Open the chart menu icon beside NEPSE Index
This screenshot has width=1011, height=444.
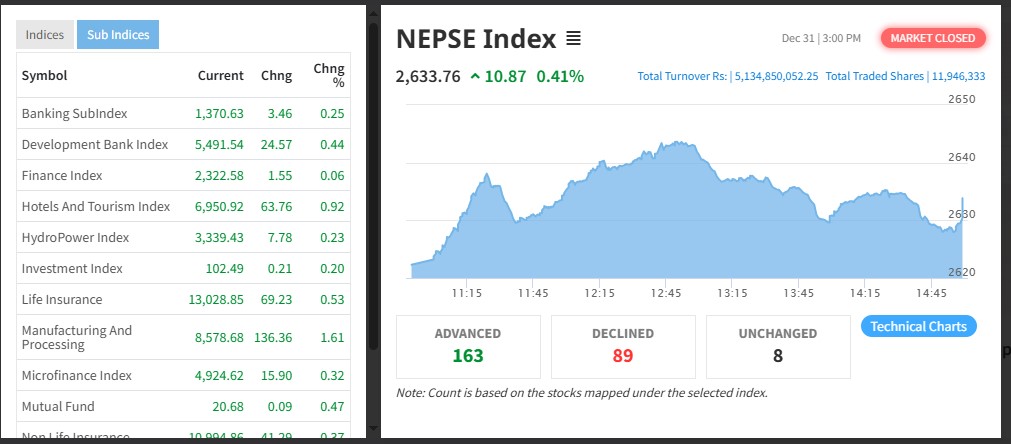(573, 39)
